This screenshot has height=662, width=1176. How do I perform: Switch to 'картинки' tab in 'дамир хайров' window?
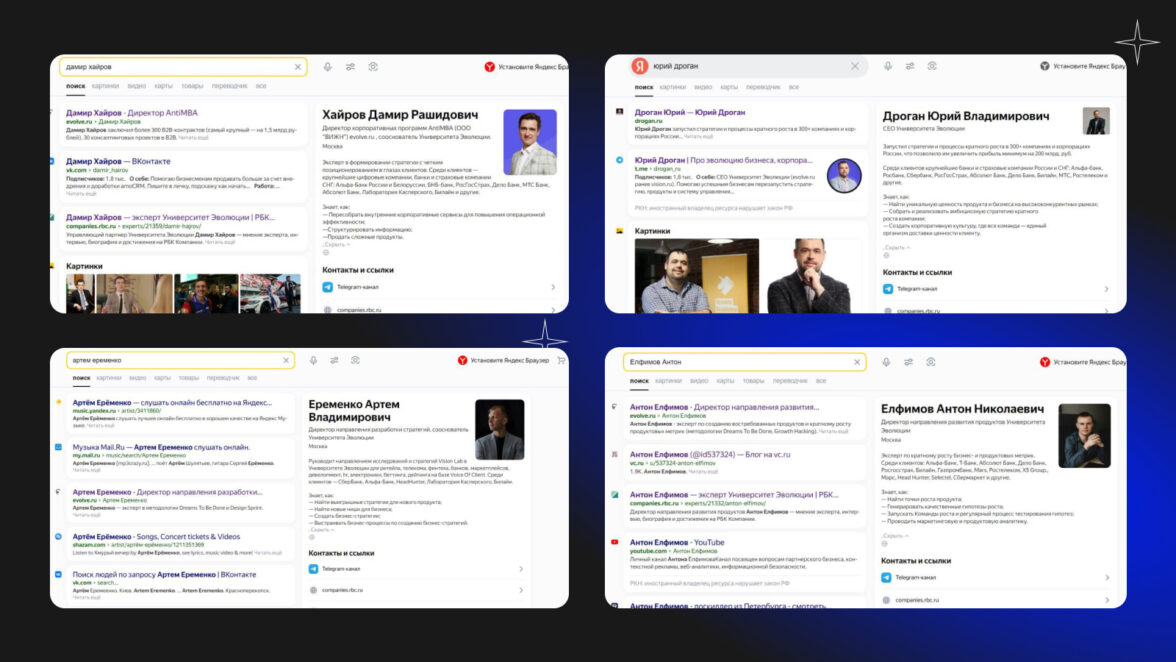(x=105, y=86)
